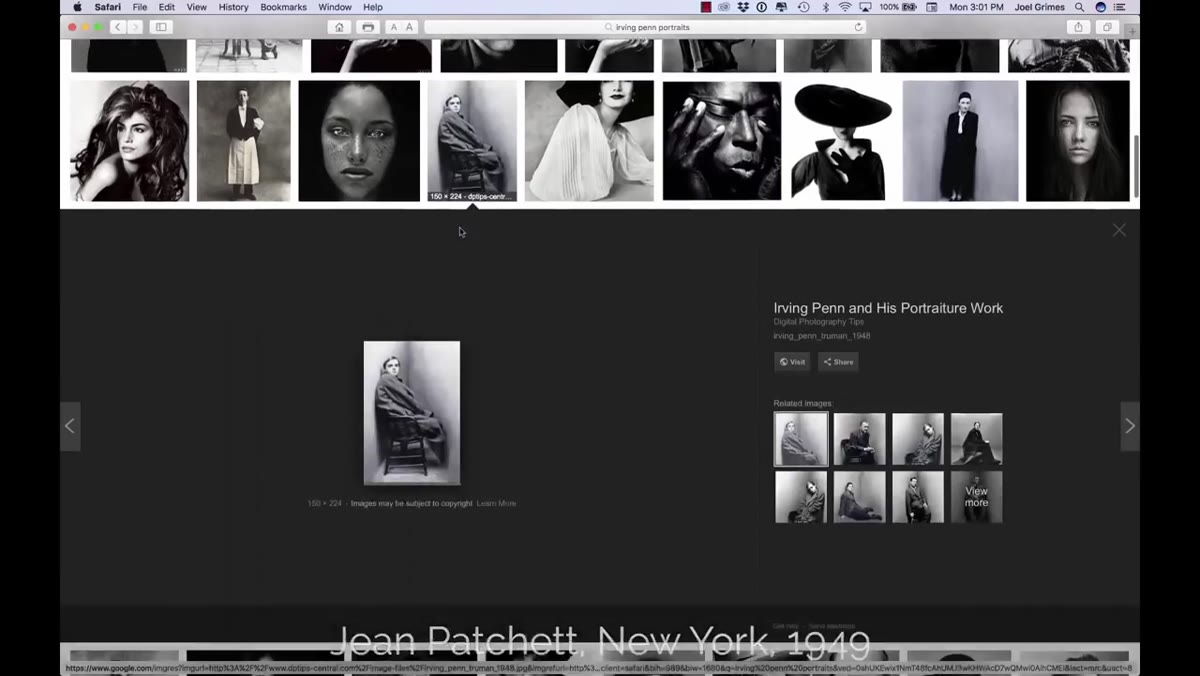Reload the page from address bar
The height and width of the screenshot is (676, 1200).
tap(858, 27)
